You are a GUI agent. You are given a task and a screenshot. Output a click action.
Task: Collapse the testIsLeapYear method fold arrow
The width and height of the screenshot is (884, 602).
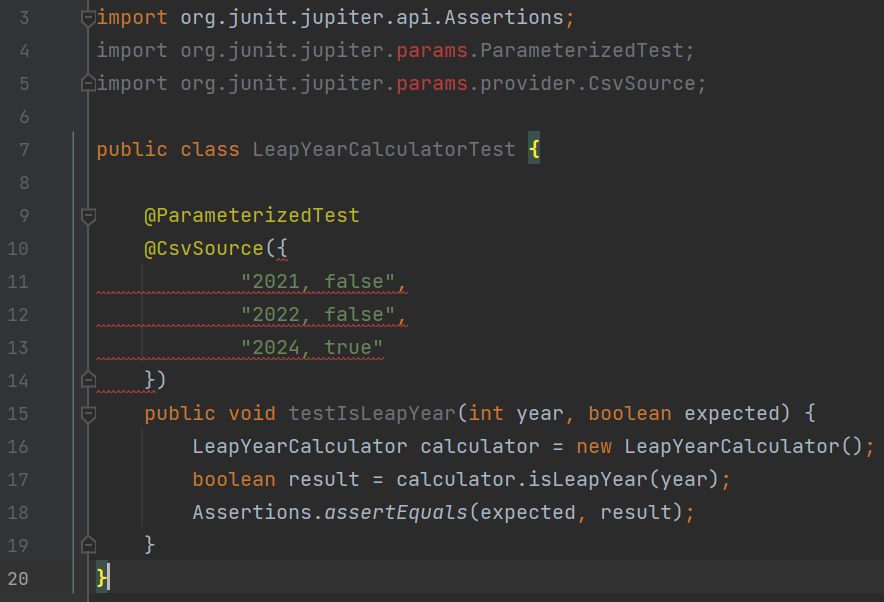(x=87, y=413)
